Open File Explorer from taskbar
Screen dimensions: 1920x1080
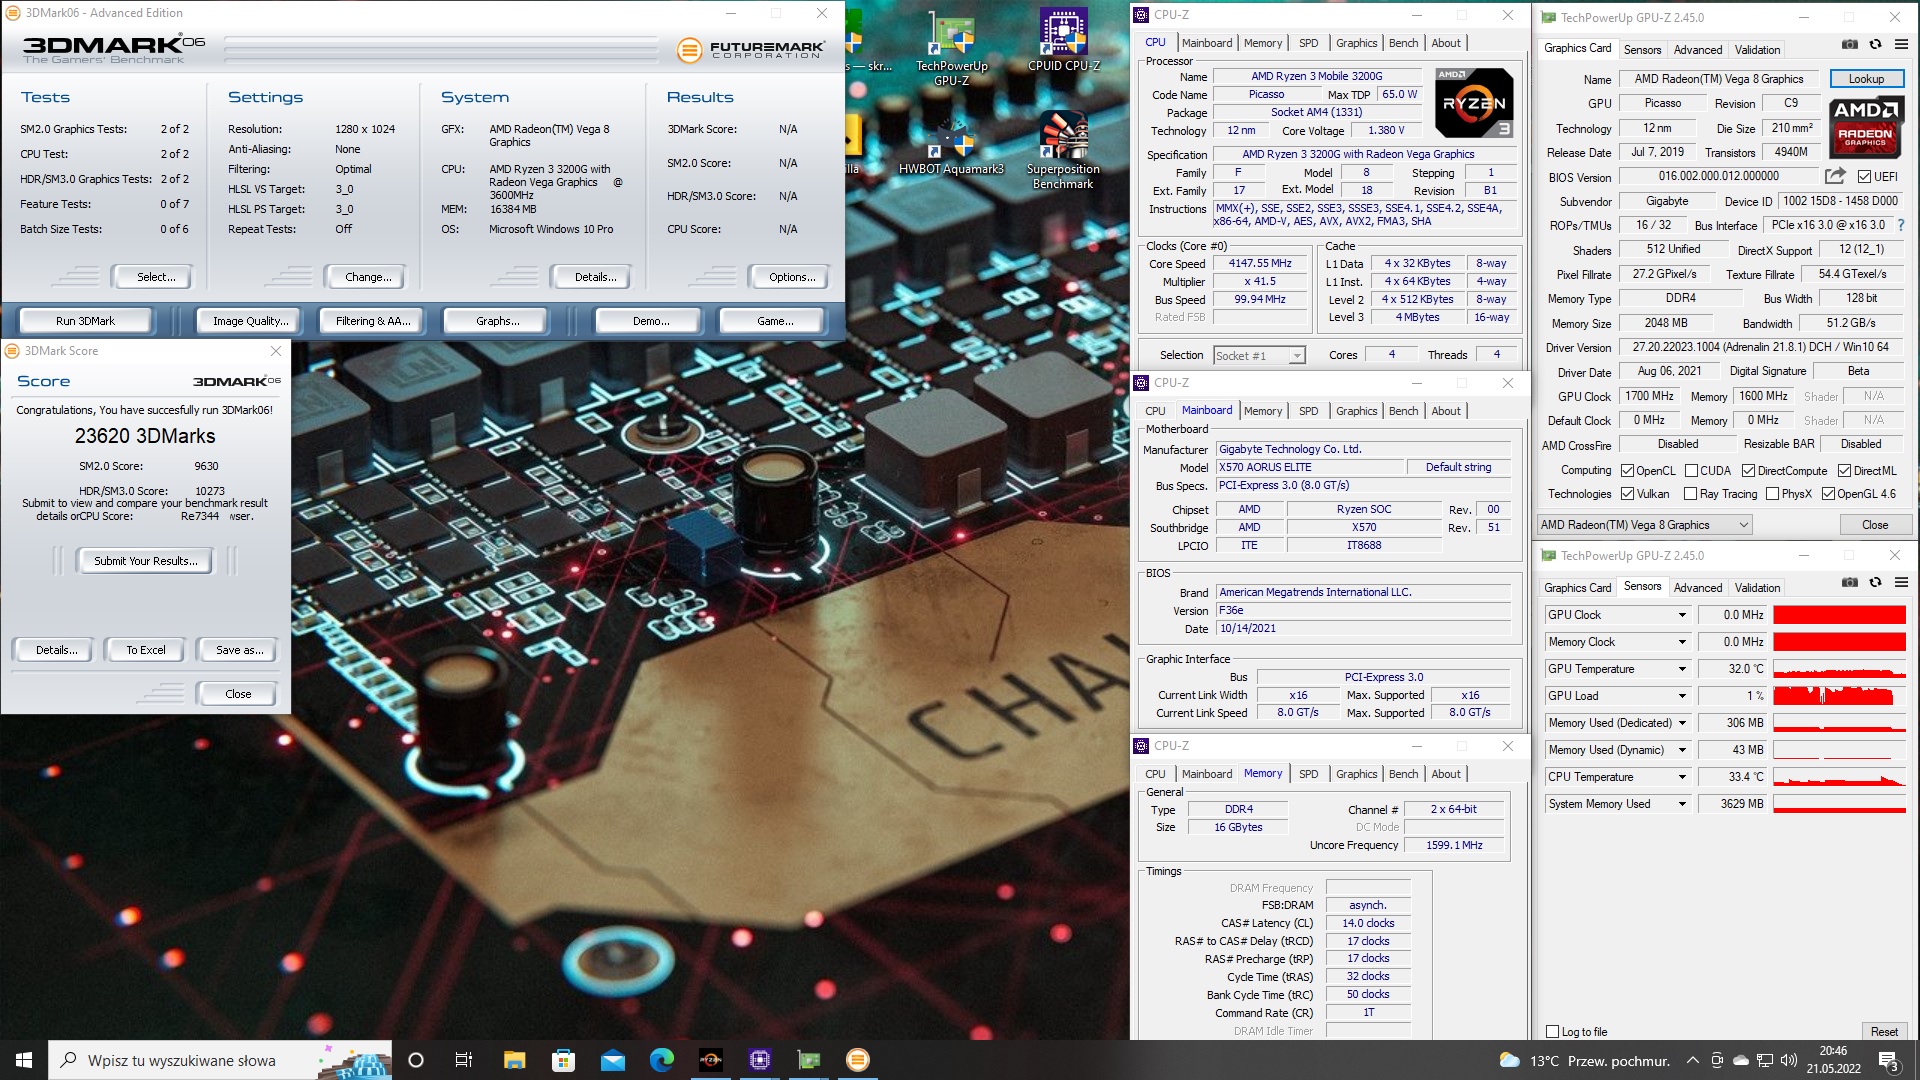pos(514,1060)
